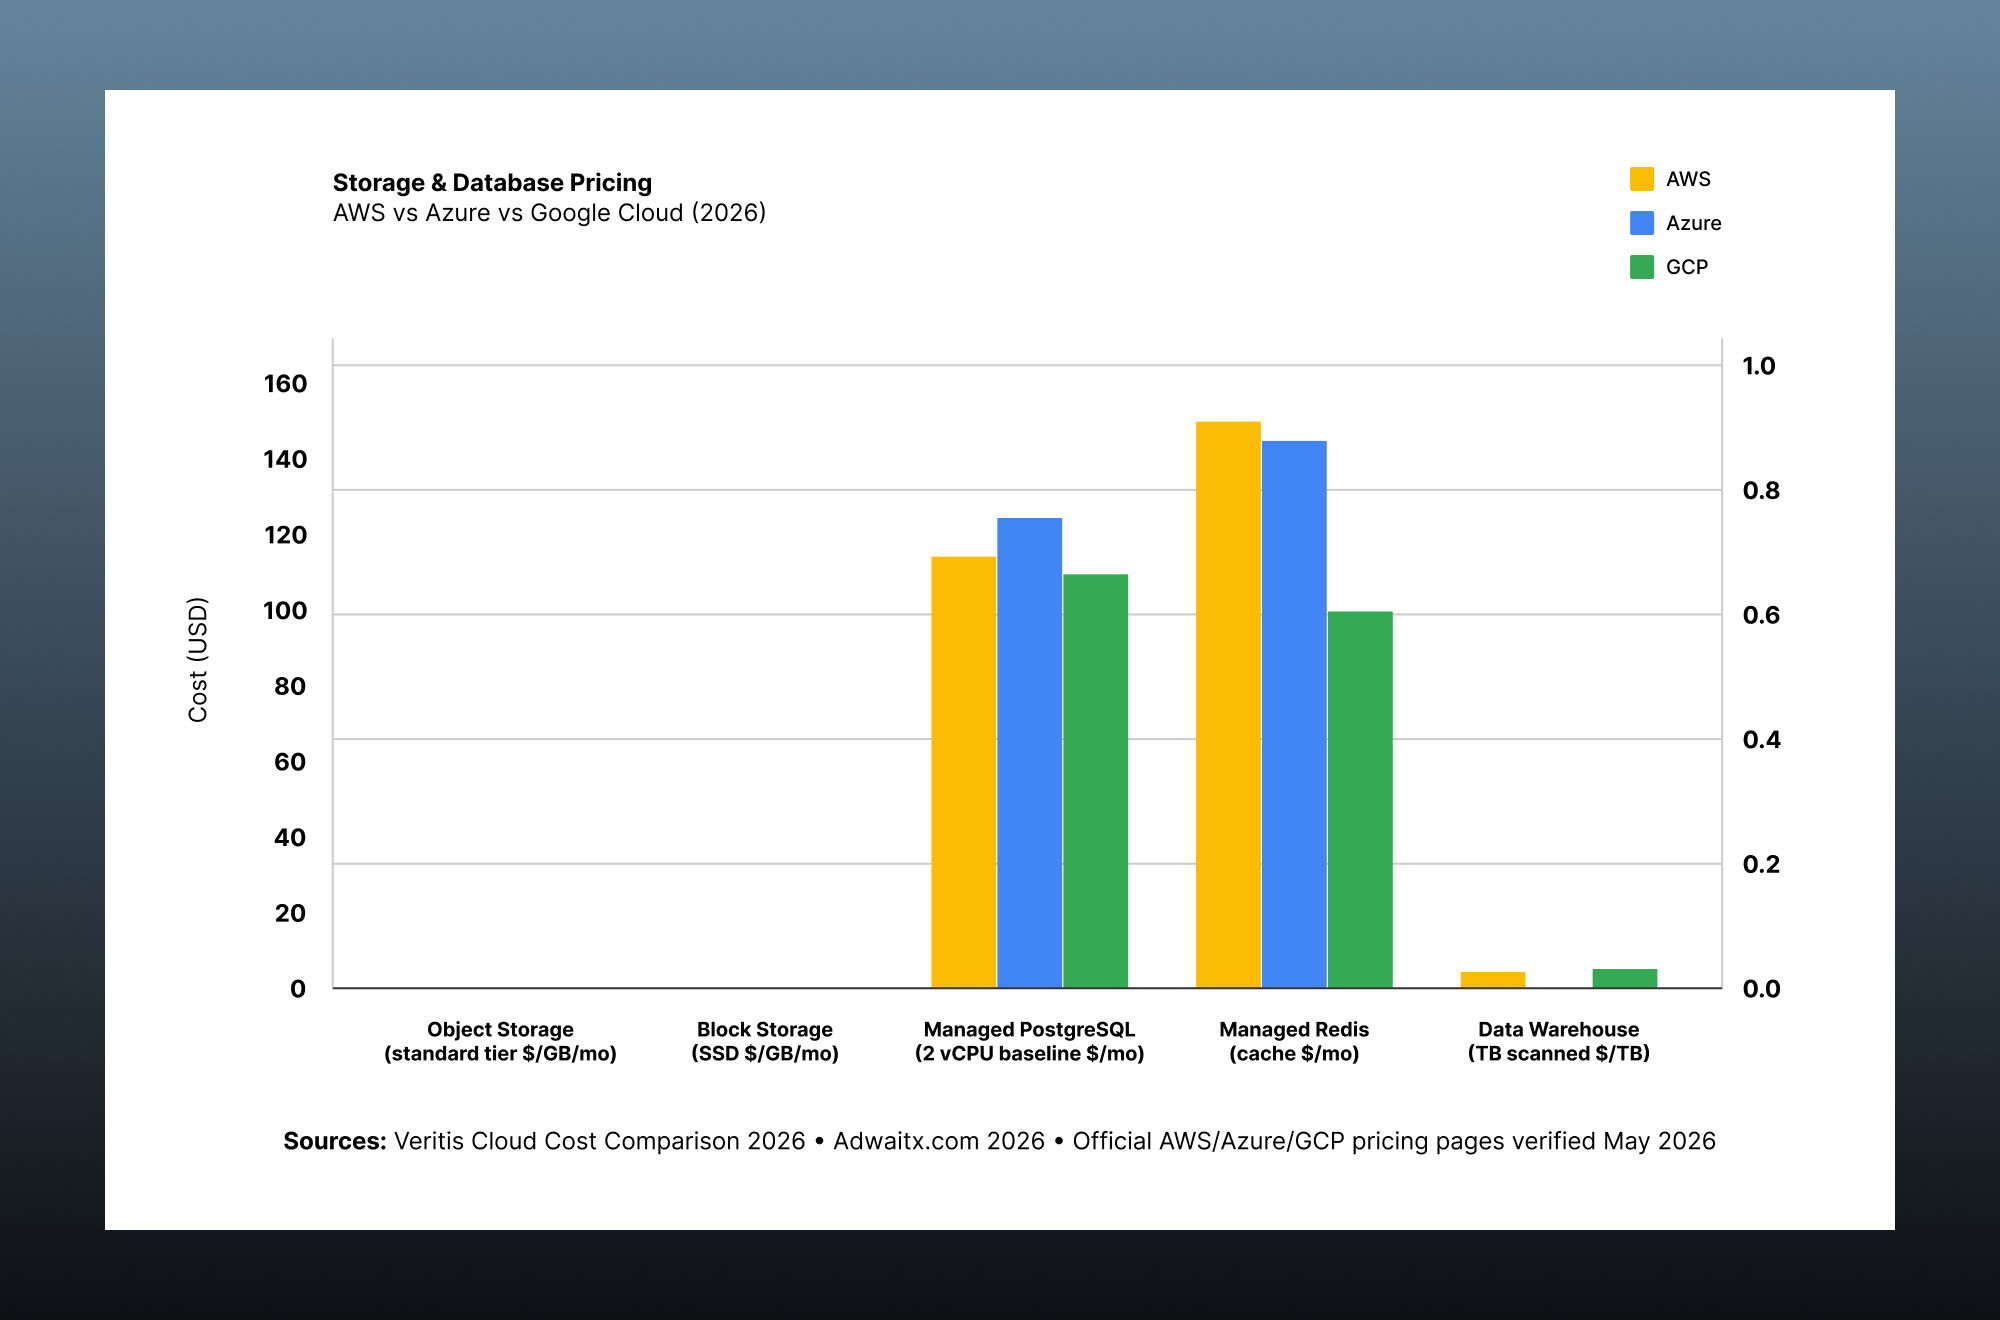The height and width of the screenshot is (1320, 2000).
Task: Click the Cost (USD) axis title
Action: (198, 659)
